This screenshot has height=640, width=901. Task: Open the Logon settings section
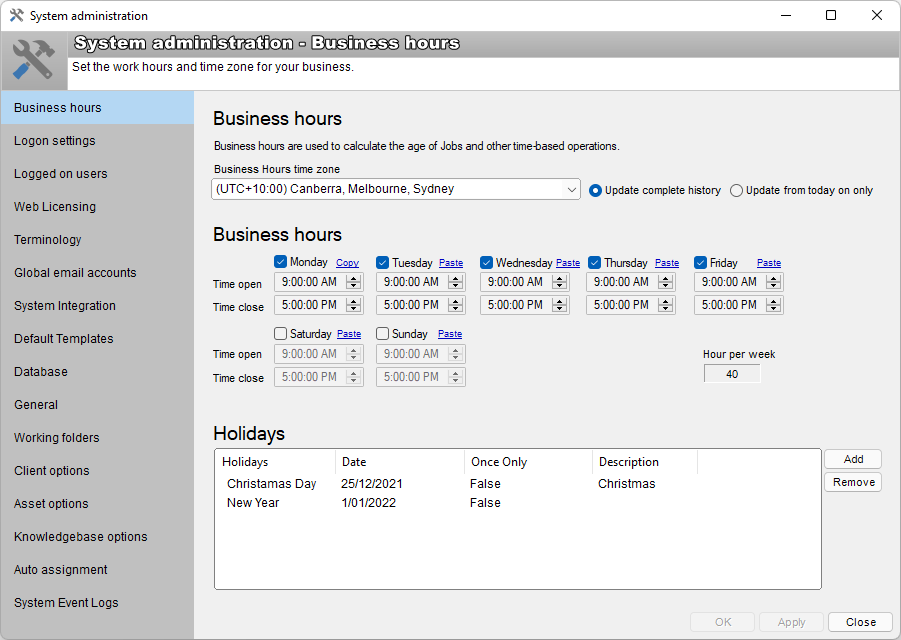click(x=97, y=141)
